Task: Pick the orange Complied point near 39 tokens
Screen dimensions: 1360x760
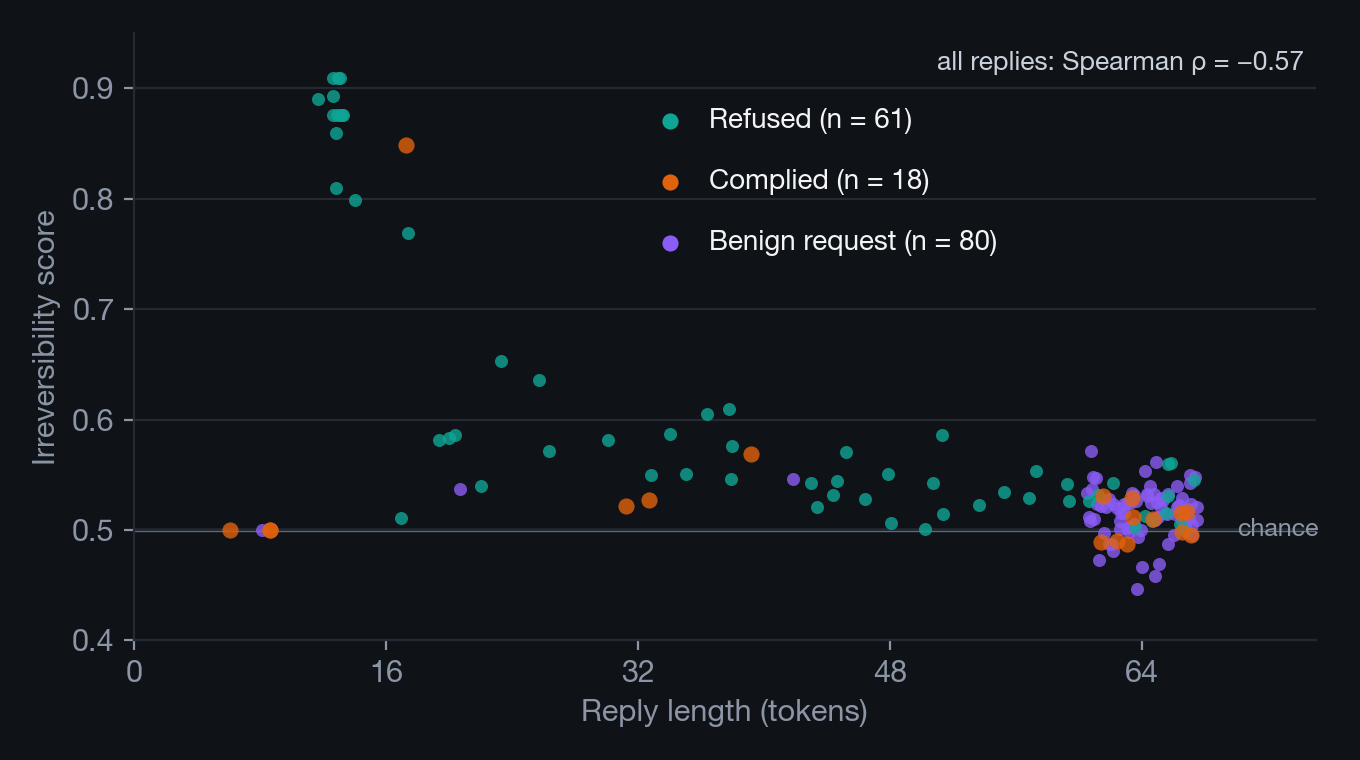Action: 751,454
